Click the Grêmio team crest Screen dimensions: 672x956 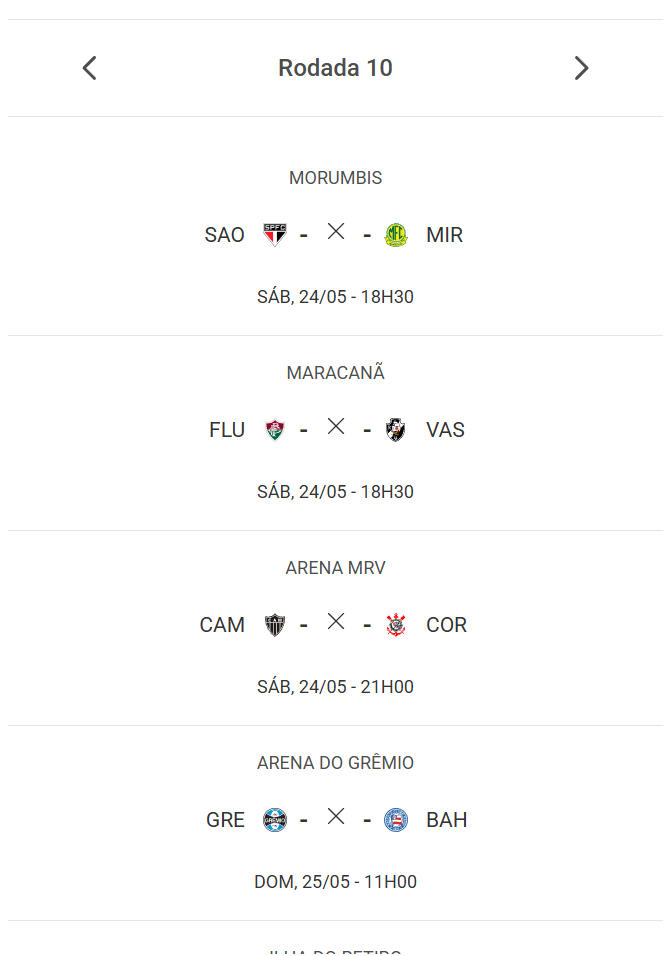(x=274, y=820)
